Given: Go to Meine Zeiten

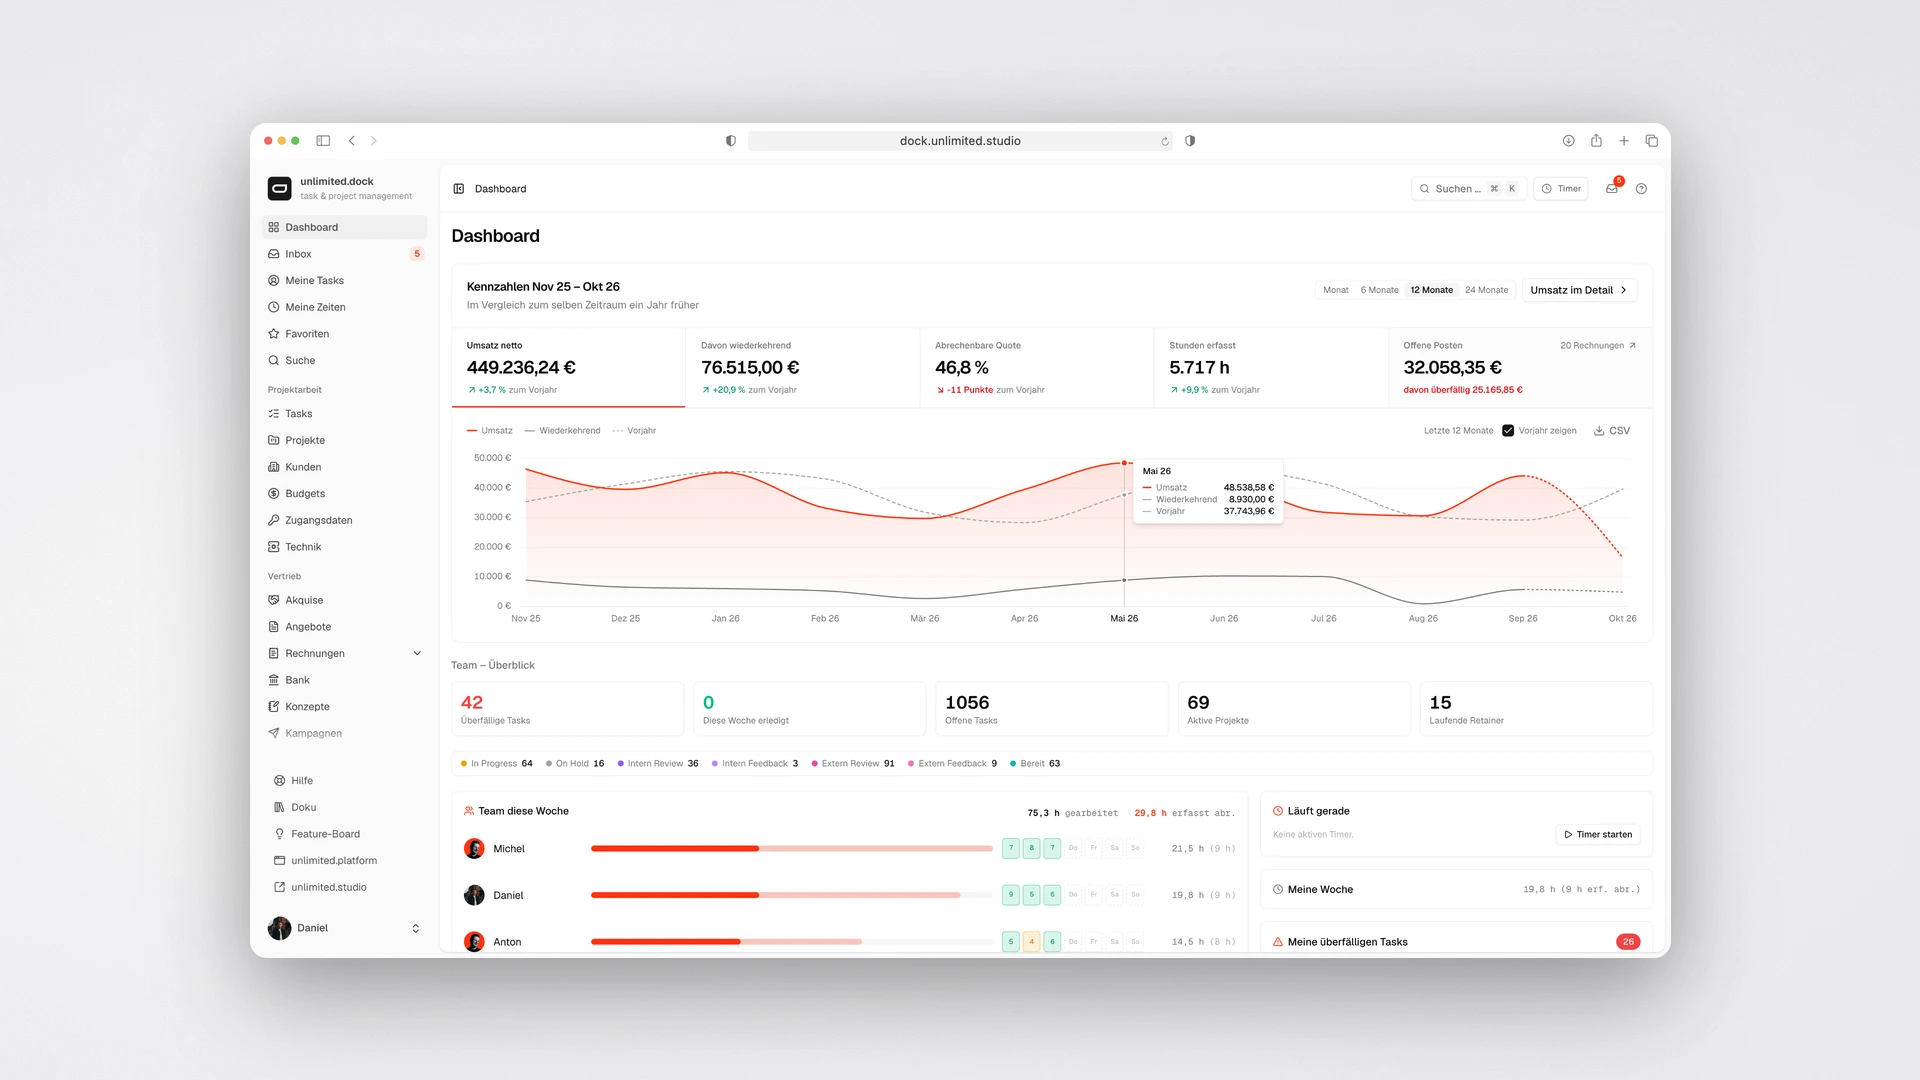Looking at the screenshot, I should pos(345,307).
